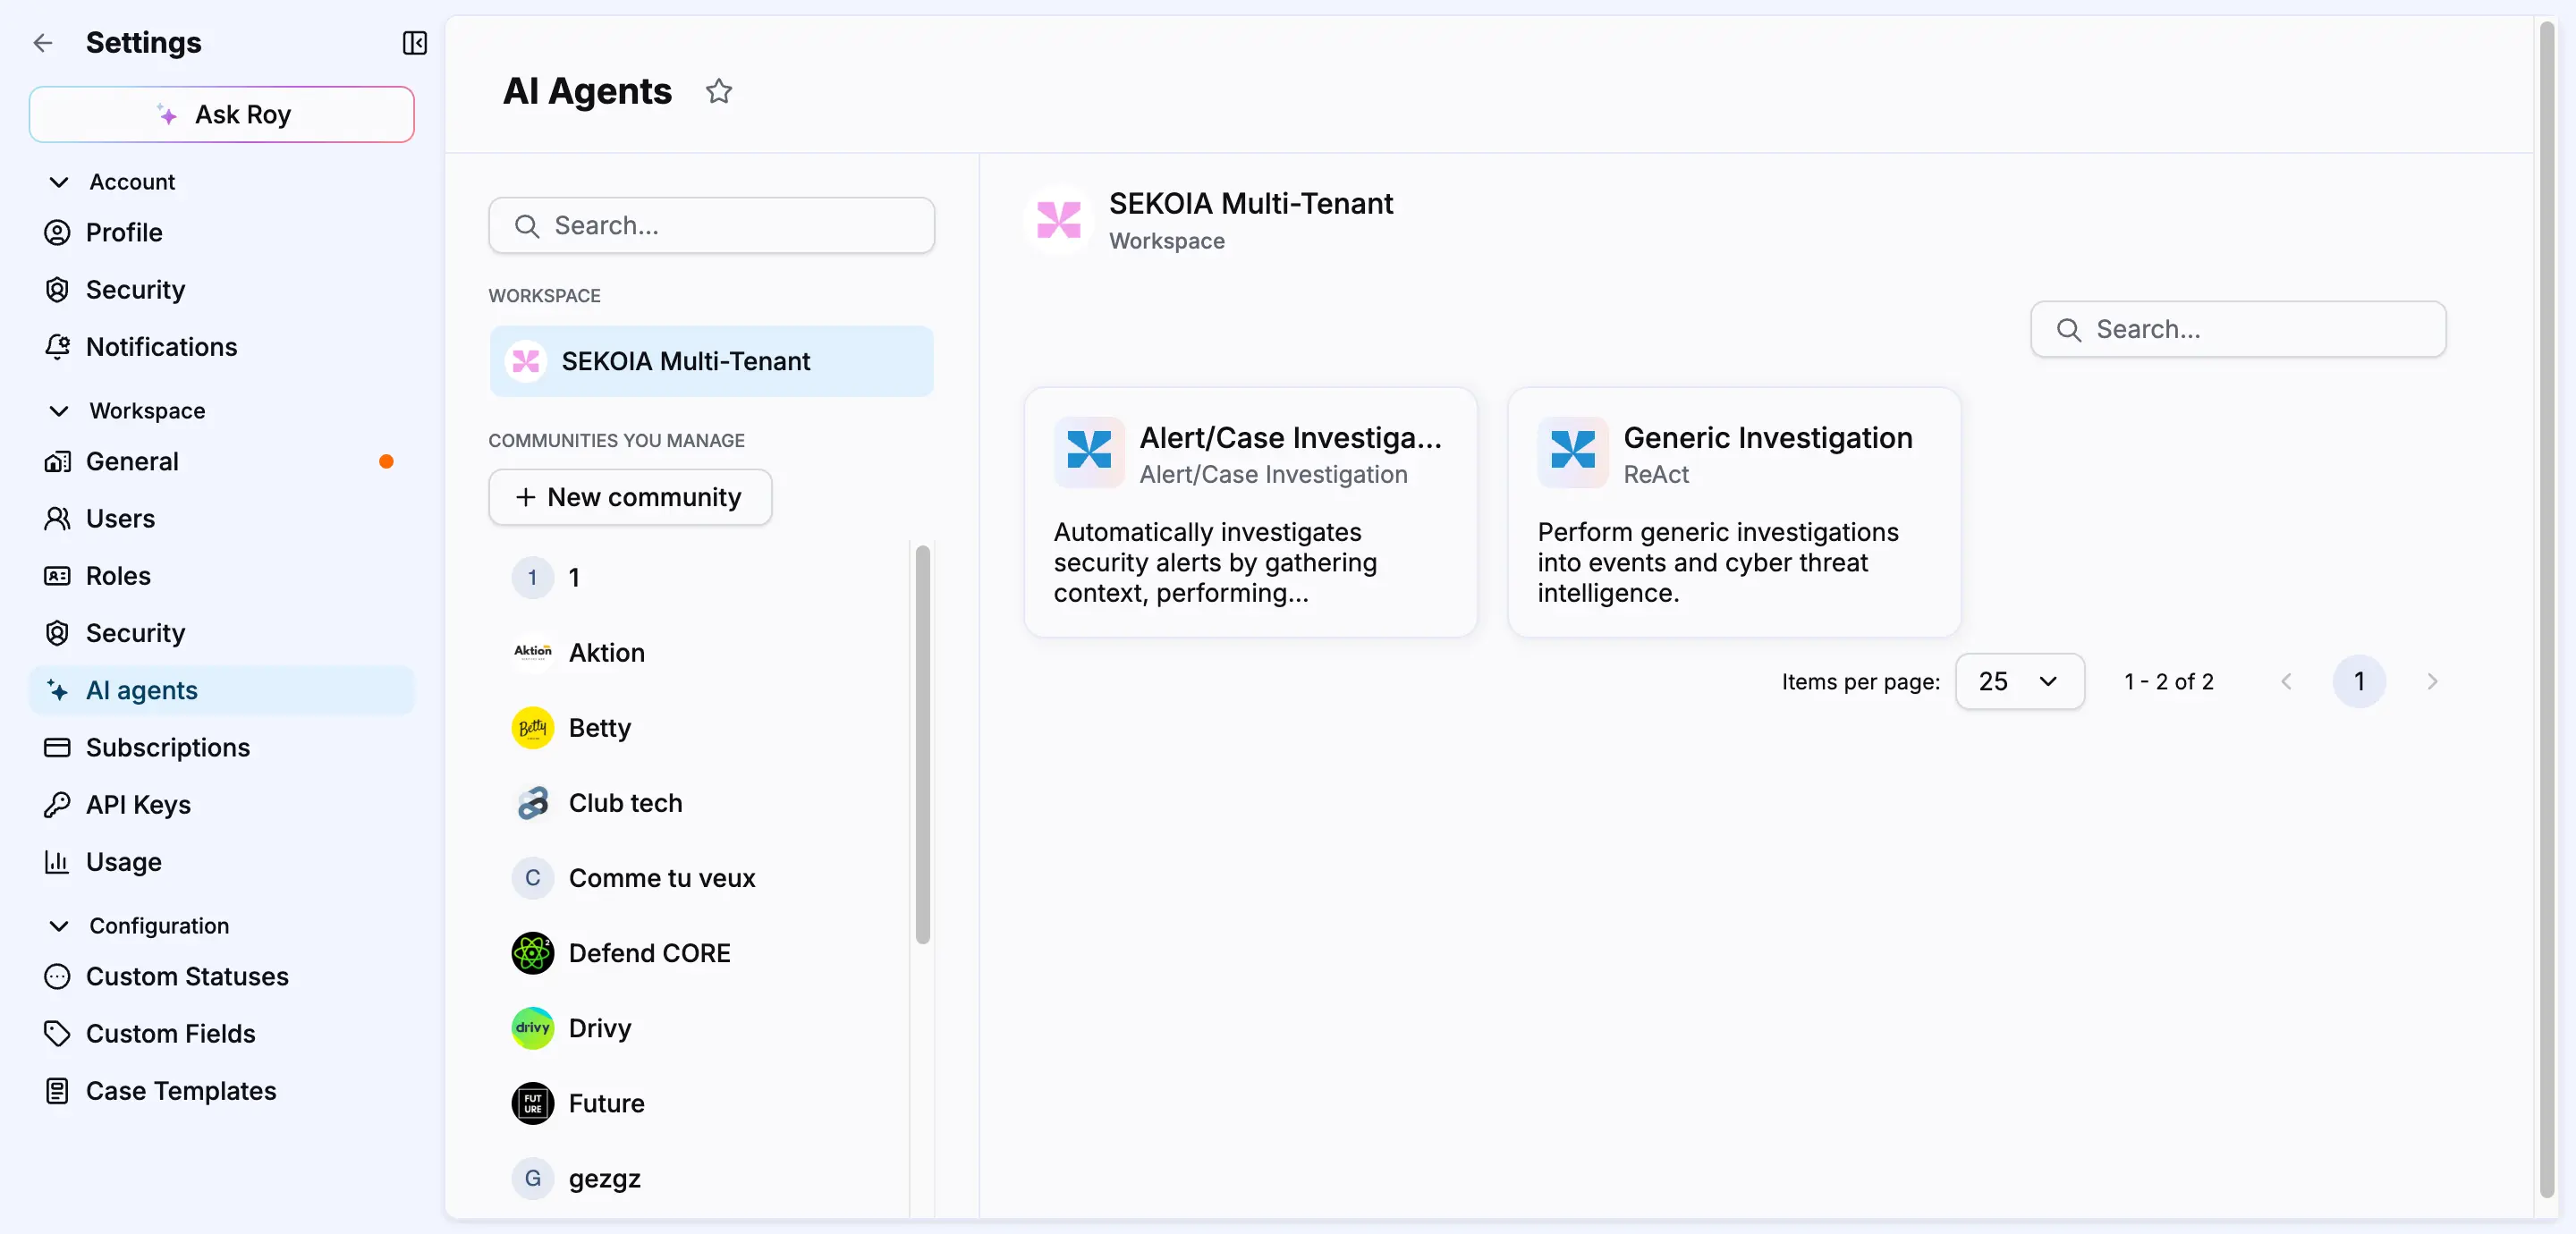
Task: Open the Generic Investigation agent card
Action: pyautogui.click(x=1734, y=512)
